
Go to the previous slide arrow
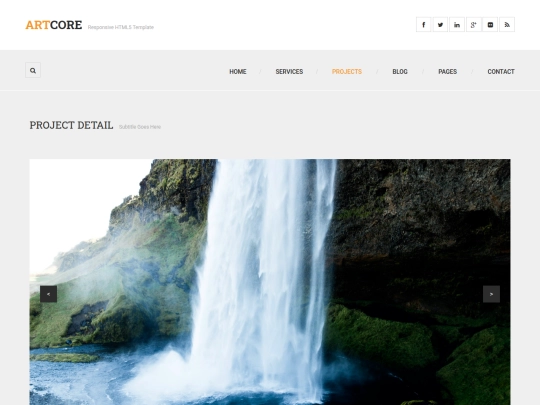49,294
